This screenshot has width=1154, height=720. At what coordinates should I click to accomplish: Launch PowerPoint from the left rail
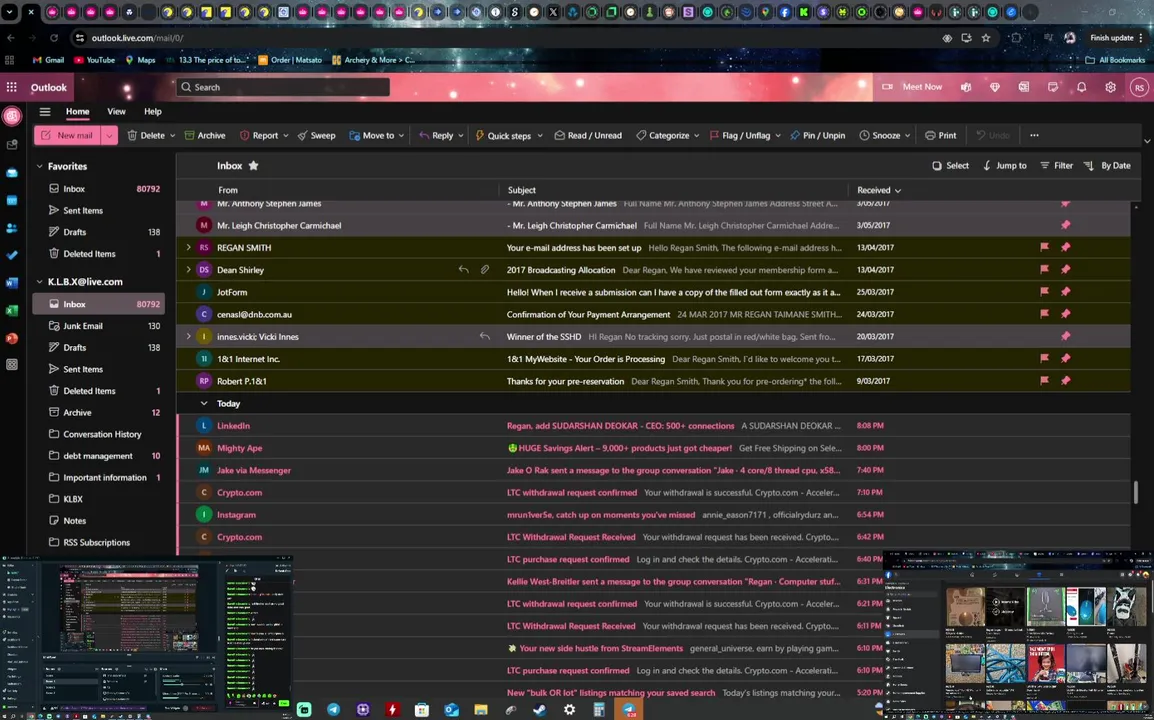(12, 339)
